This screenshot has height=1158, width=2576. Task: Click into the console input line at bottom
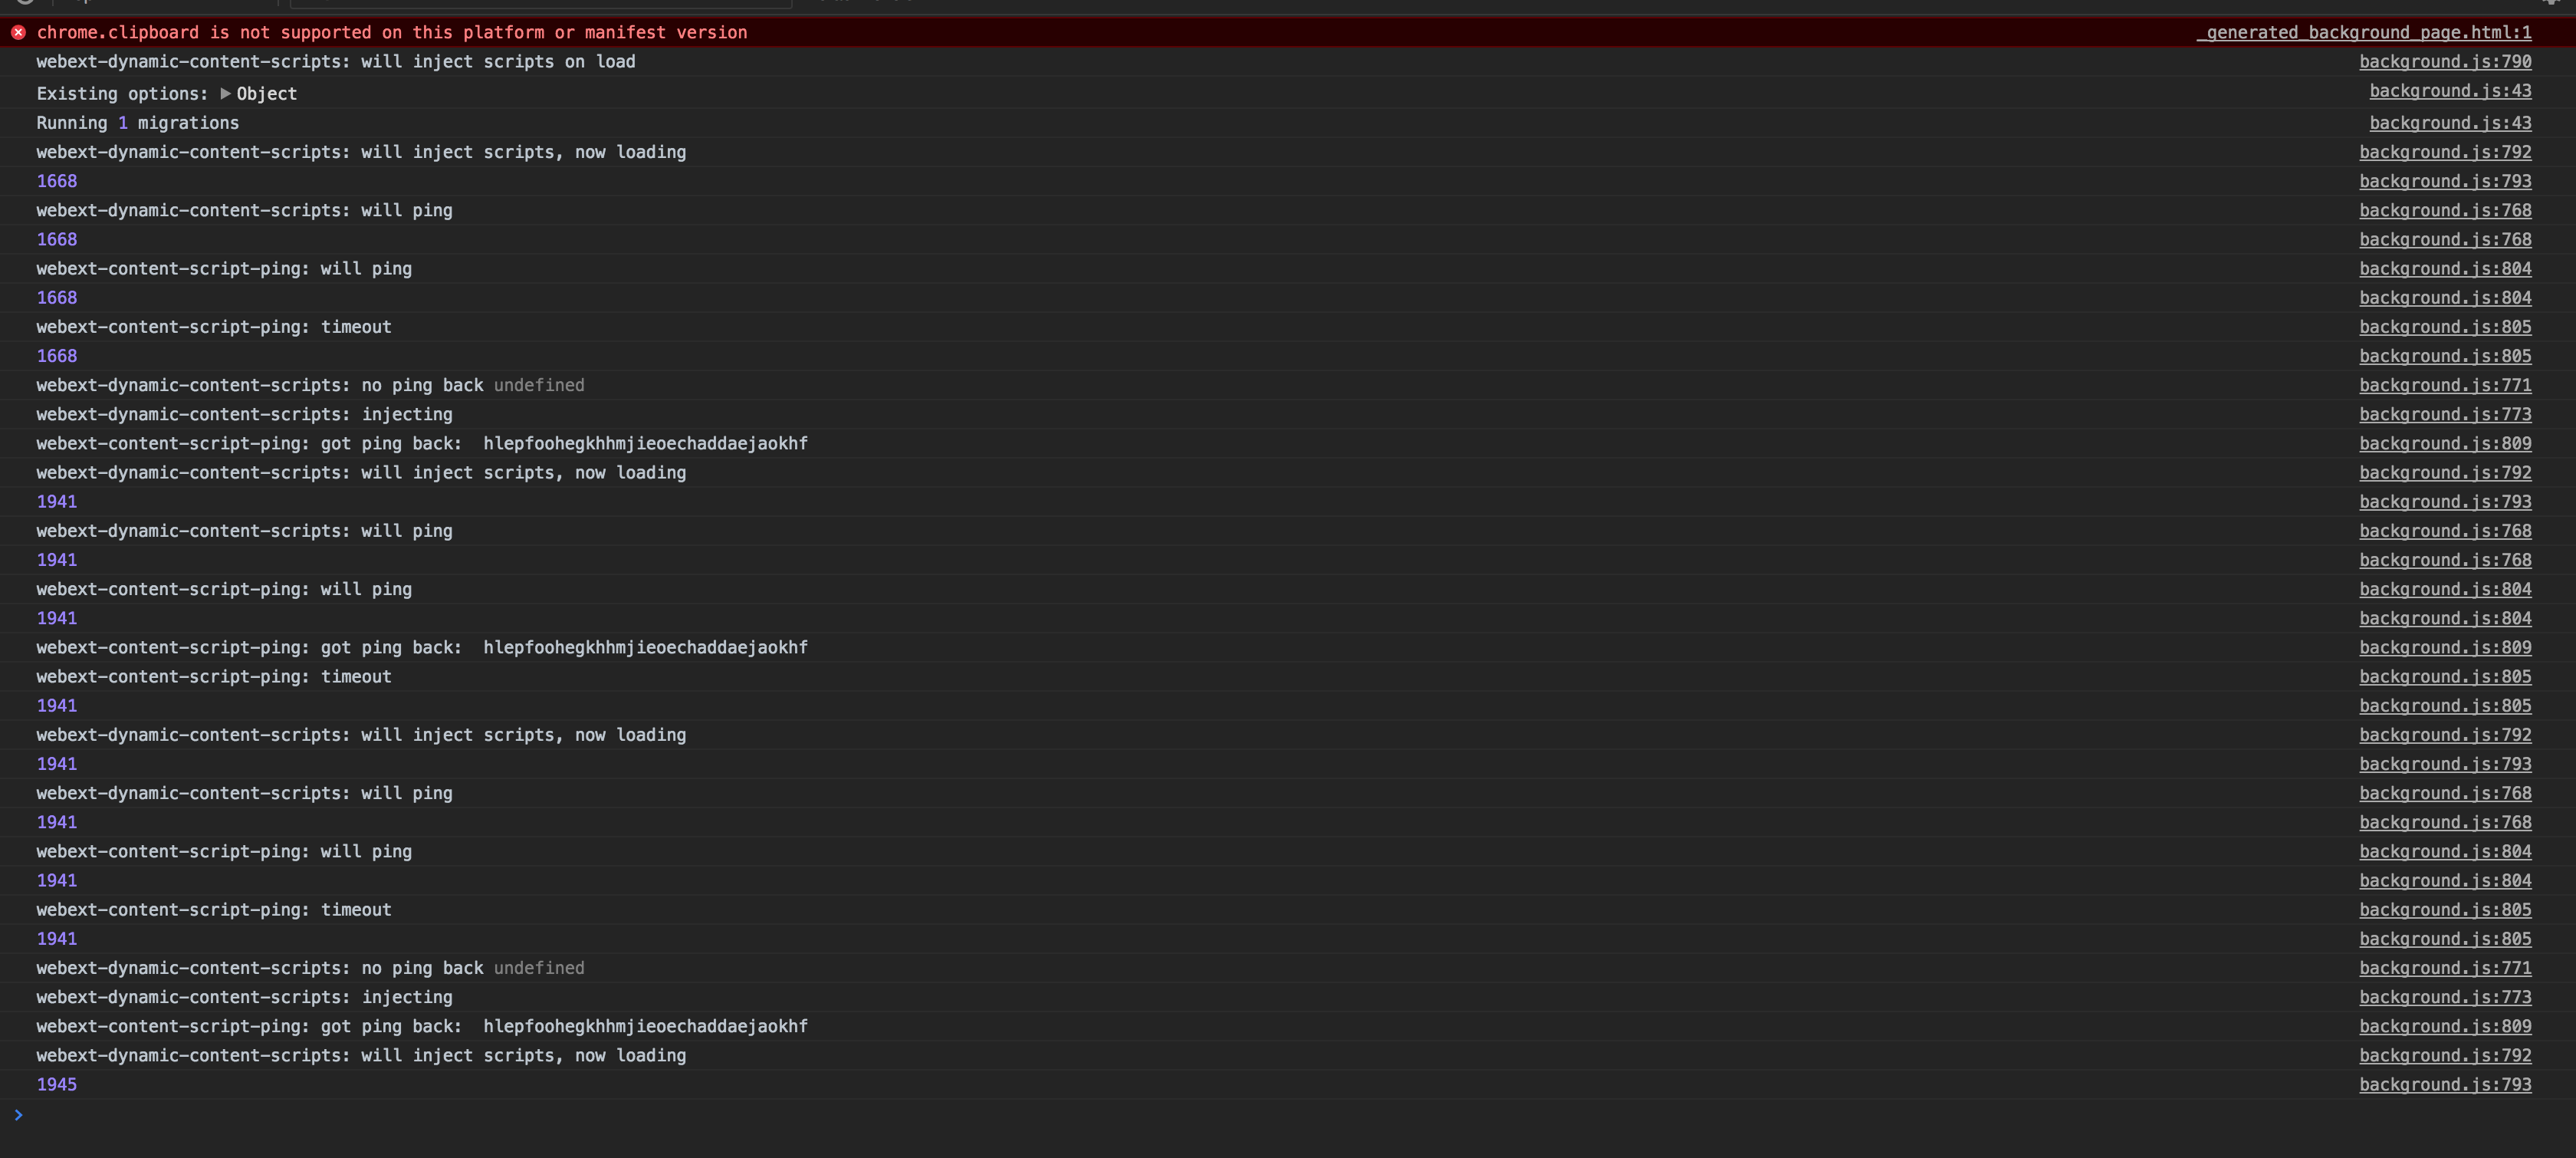(x=1200, y=1115)
